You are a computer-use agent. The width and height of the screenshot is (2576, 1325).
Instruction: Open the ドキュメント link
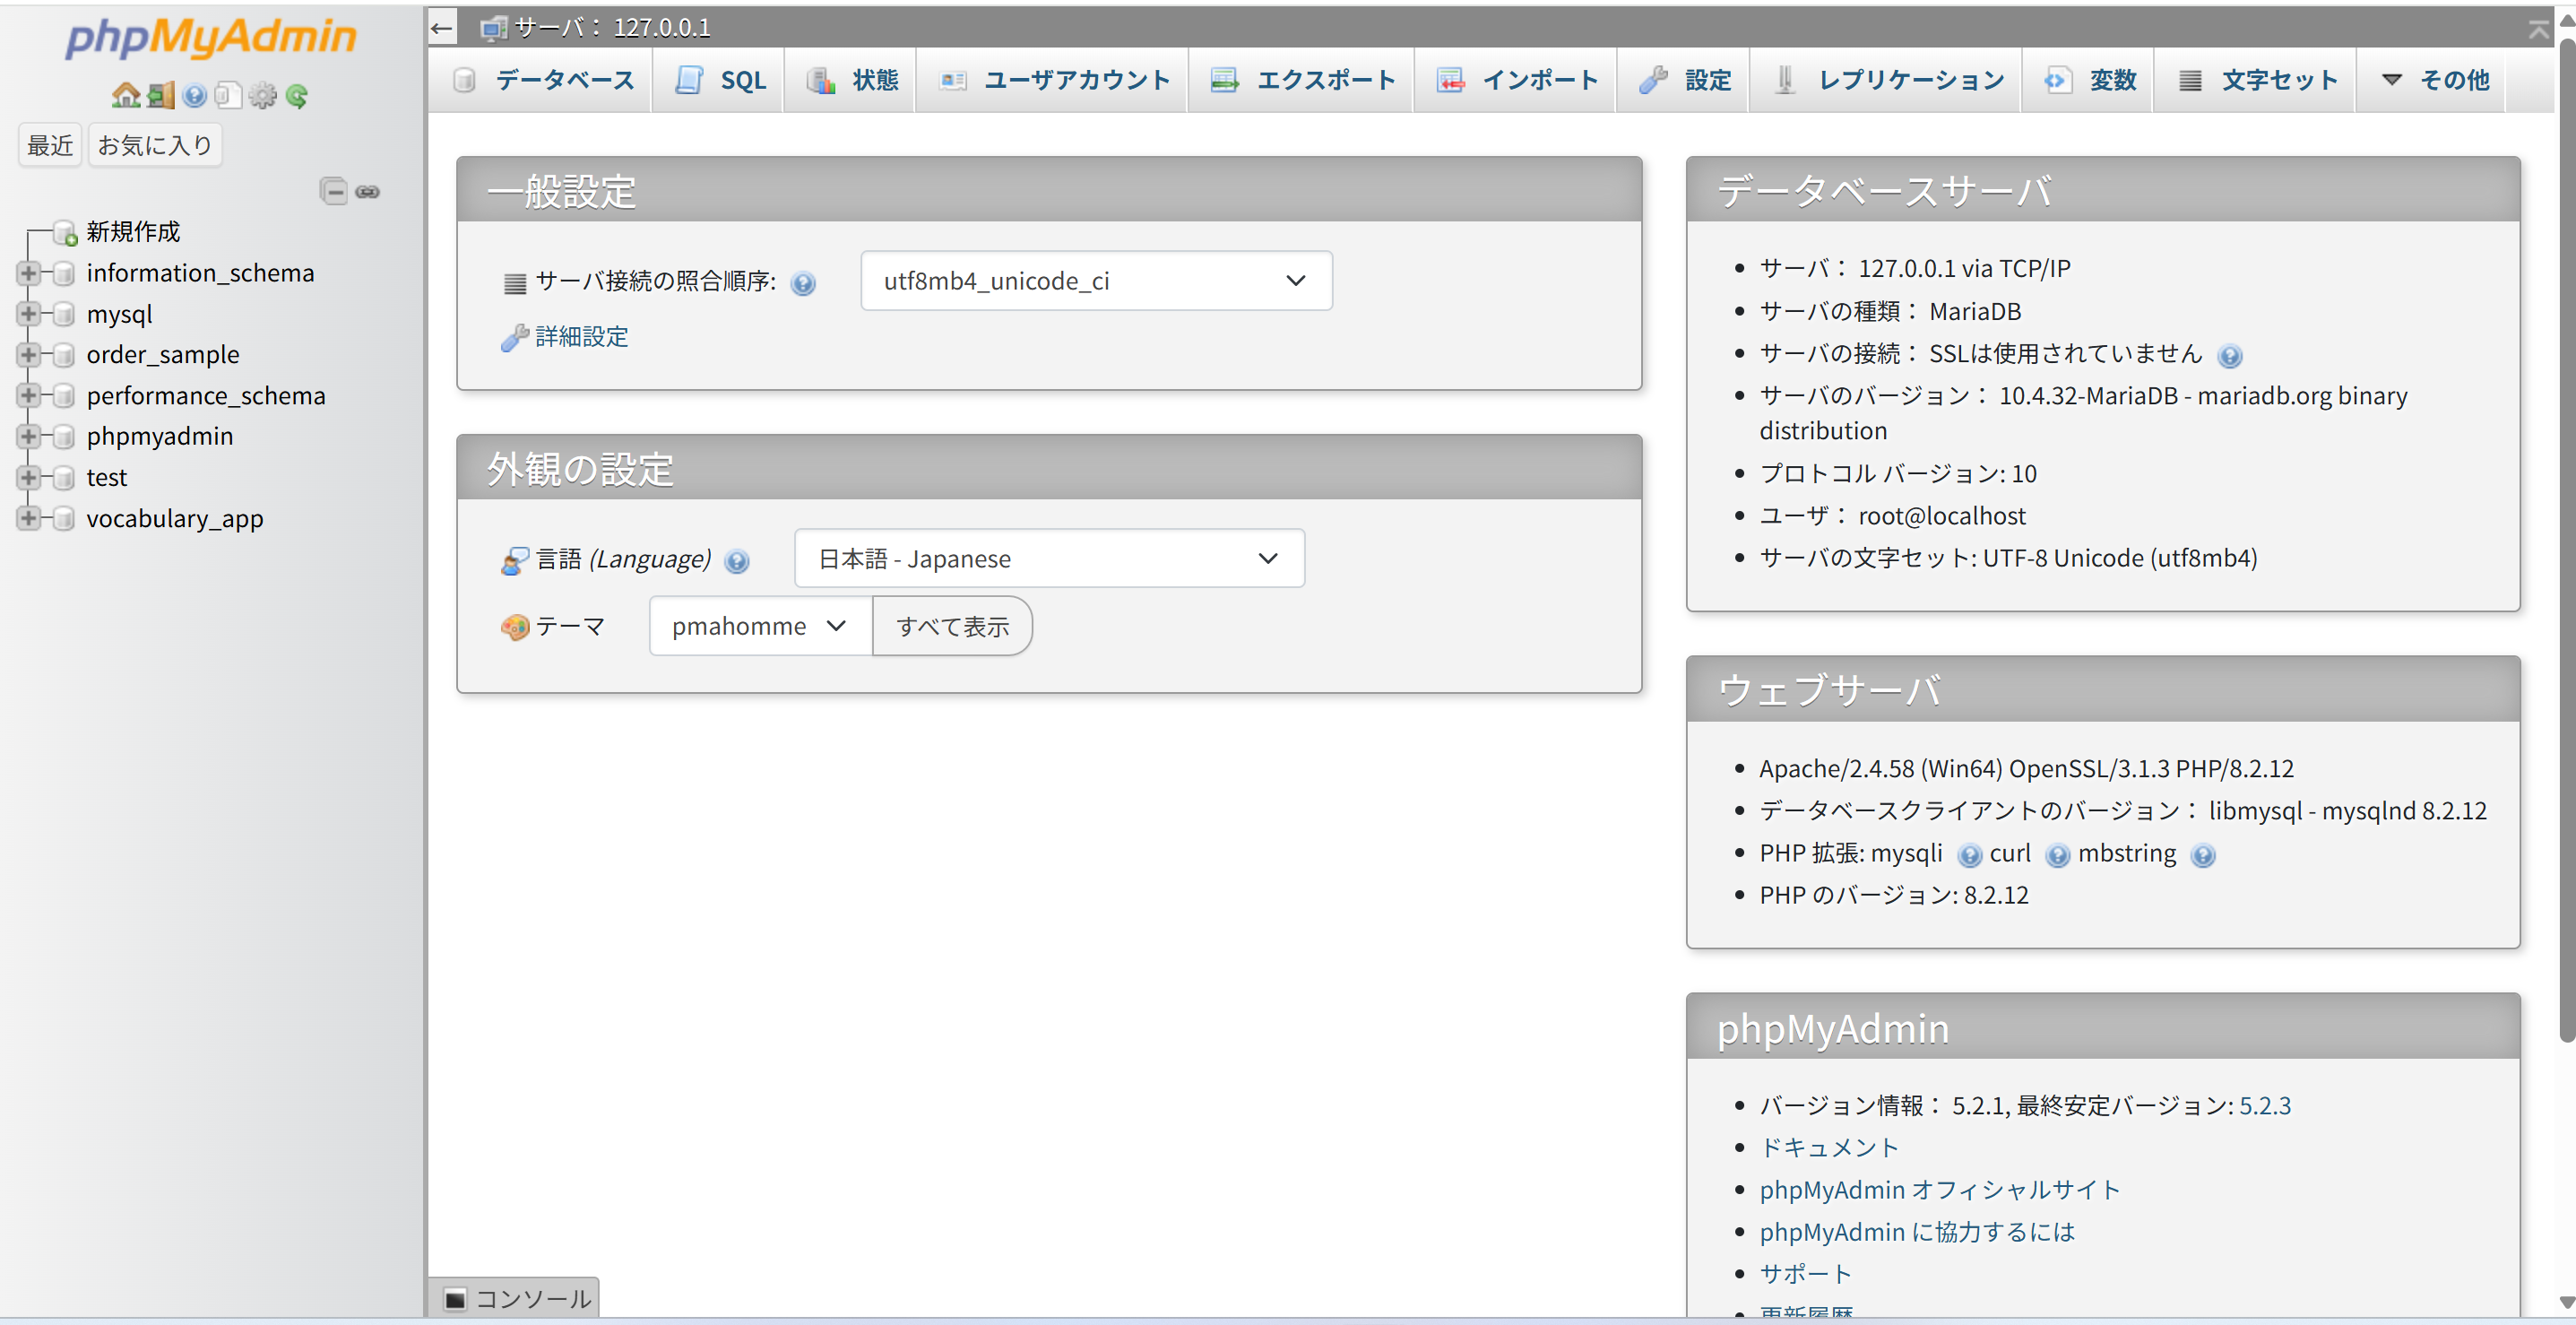pos(1829,1148)
